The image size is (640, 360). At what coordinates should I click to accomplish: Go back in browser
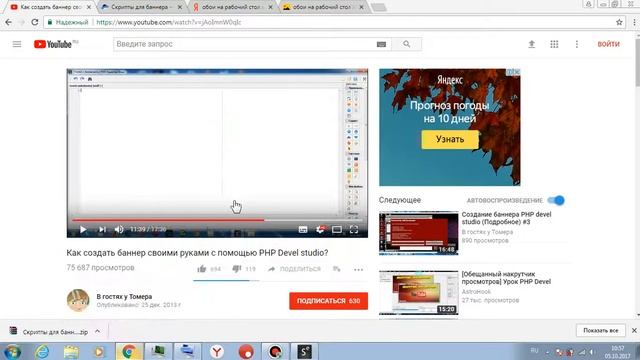click(x=9, y=22)
